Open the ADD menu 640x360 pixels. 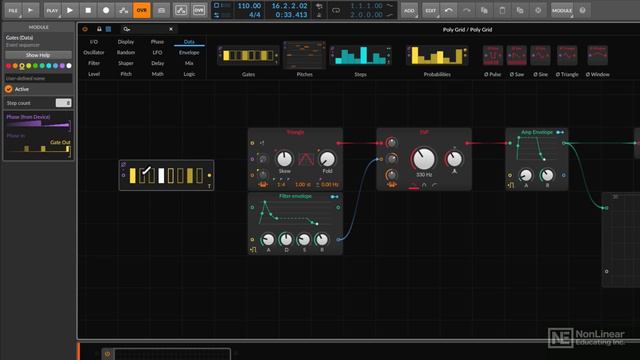(x=409, y=11)
